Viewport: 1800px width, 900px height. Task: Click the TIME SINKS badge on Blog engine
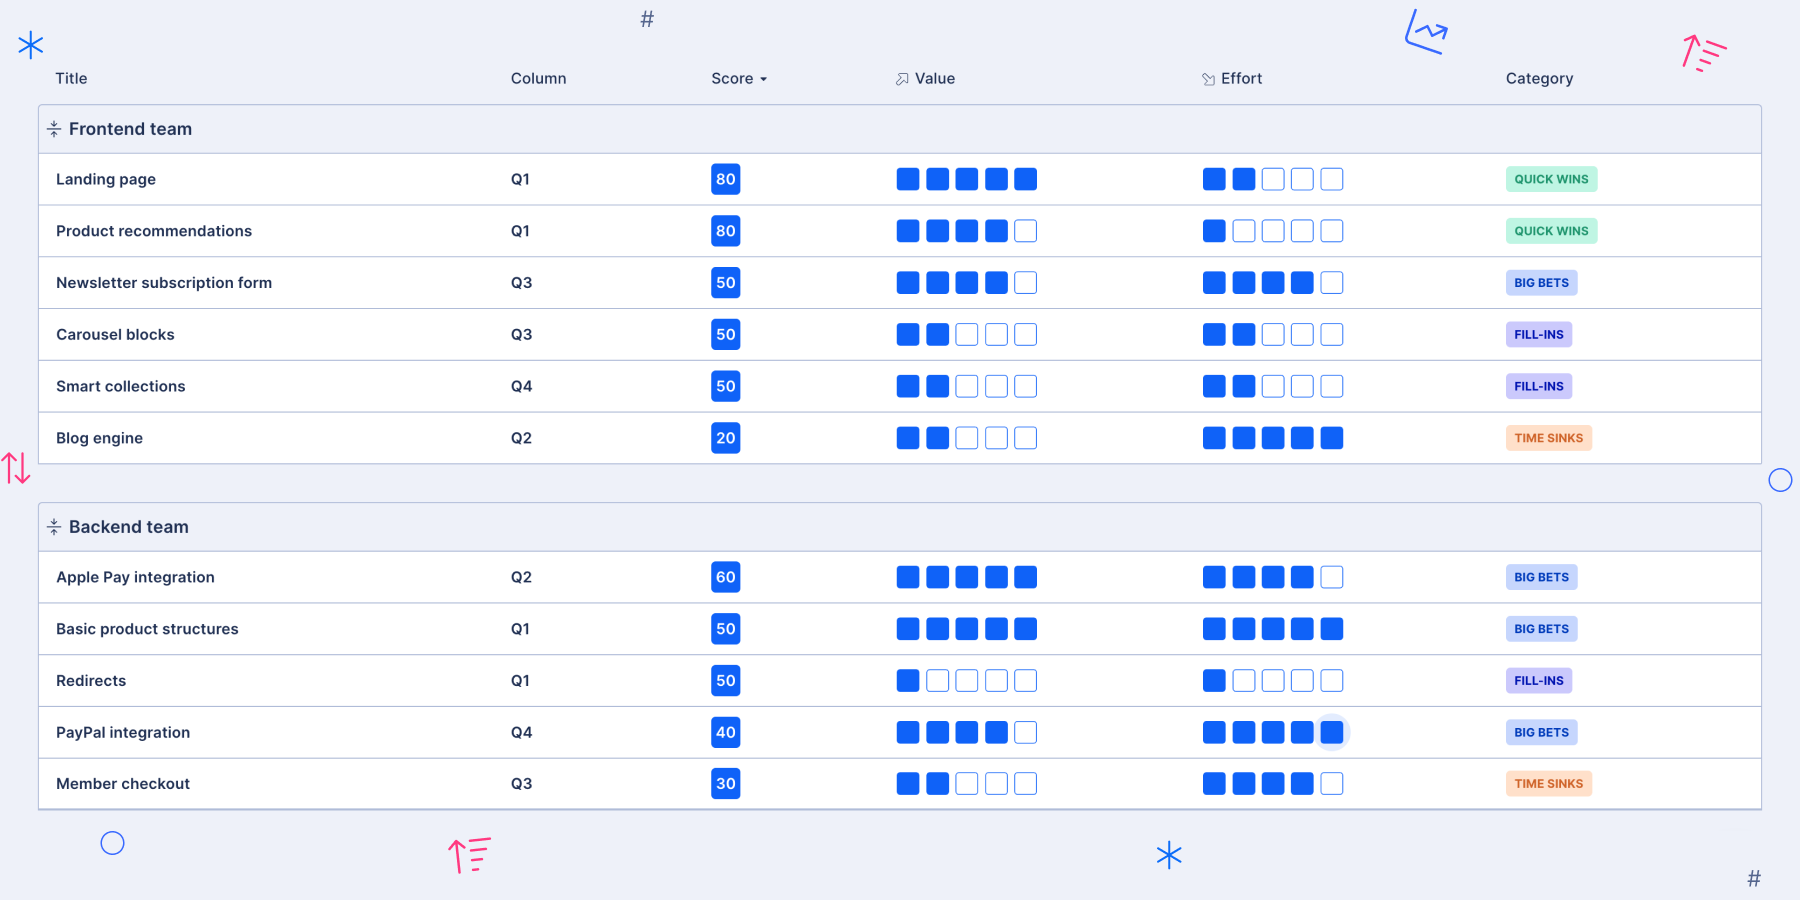point(1548,437)
